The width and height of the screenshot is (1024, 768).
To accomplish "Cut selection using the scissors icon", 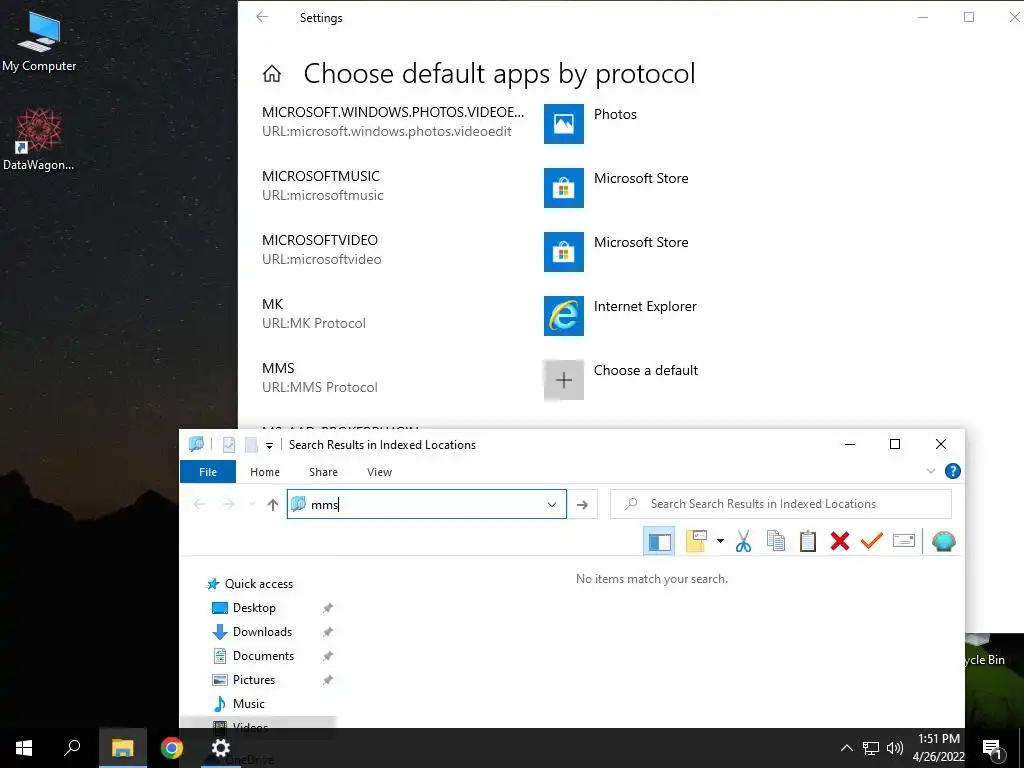I will [743, 541].
